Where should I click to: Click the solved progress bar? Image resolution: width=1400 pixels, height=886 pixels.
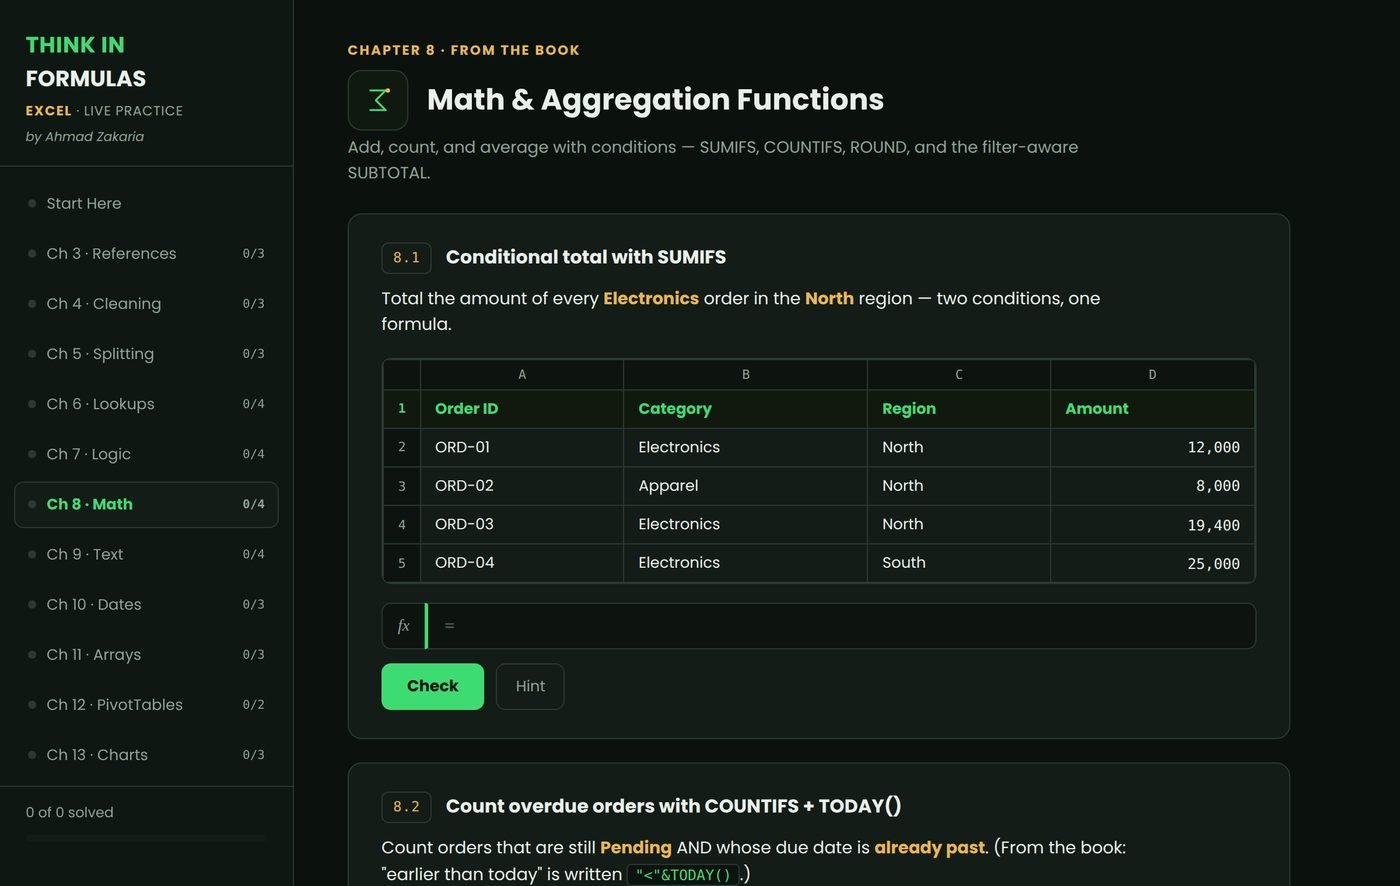click(x=146, y=838)
